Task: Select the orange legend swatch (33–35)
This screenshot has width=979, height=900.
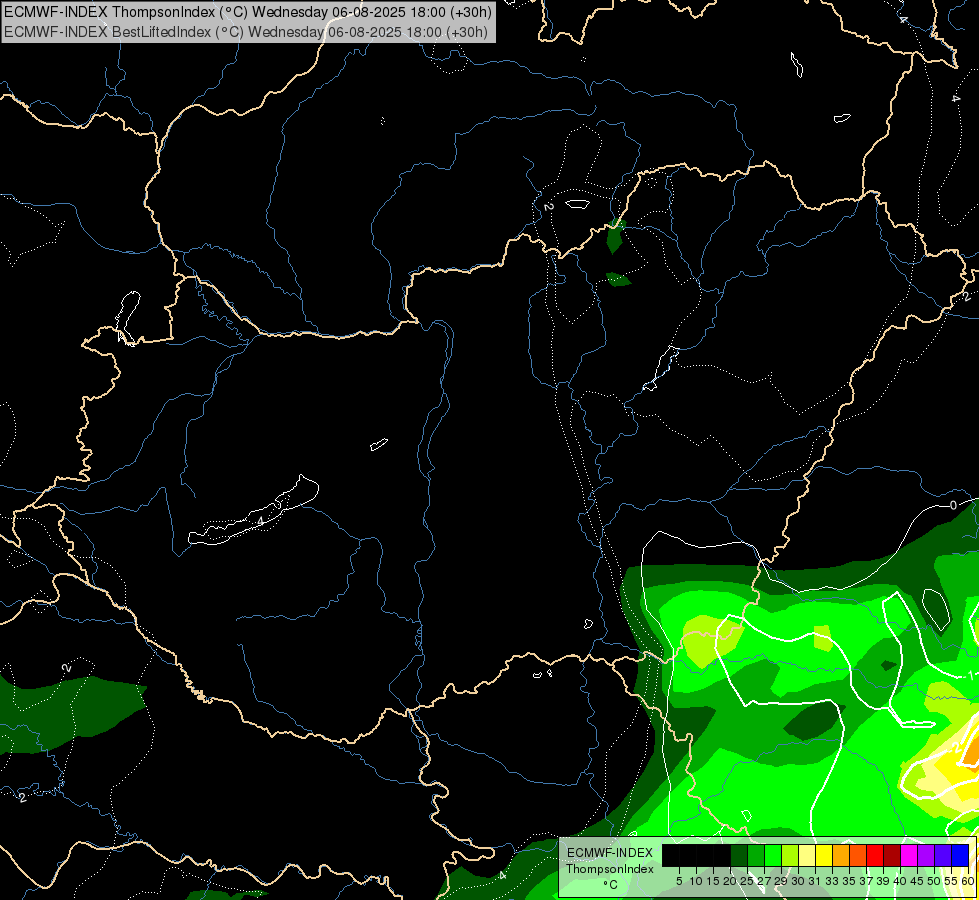Action: pos(841,856)
